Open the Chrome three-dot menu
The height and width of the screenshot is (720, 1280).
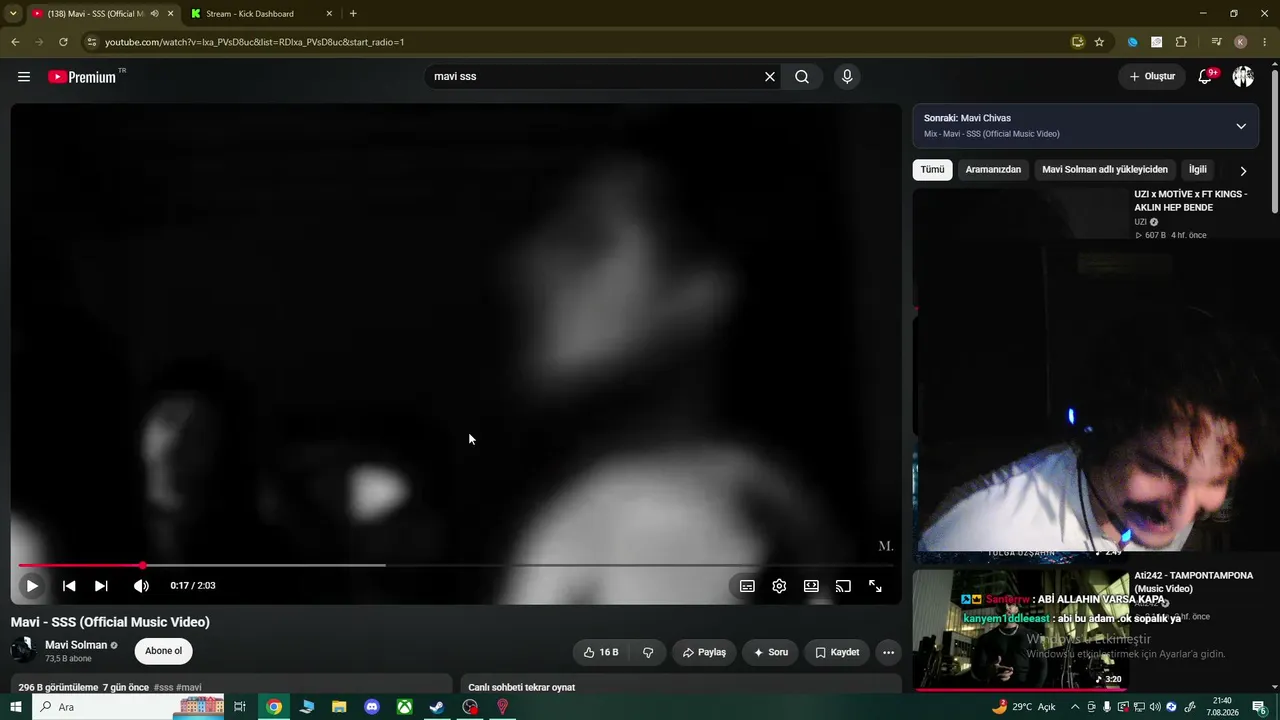[x=1265, y=42]
